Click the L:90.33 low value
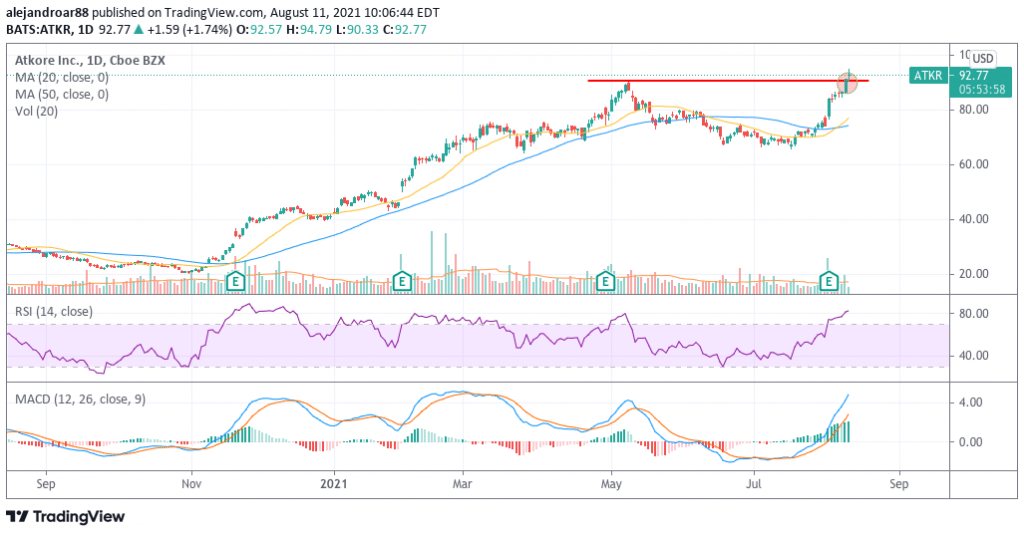The image size is (1024, 535). coord(357,29)
